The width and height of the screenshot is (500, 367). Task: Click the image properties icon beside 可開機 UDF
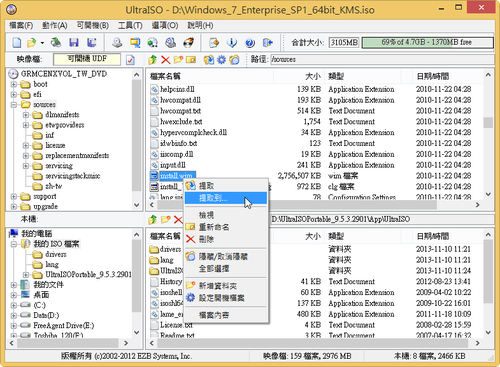pos(130,60)
